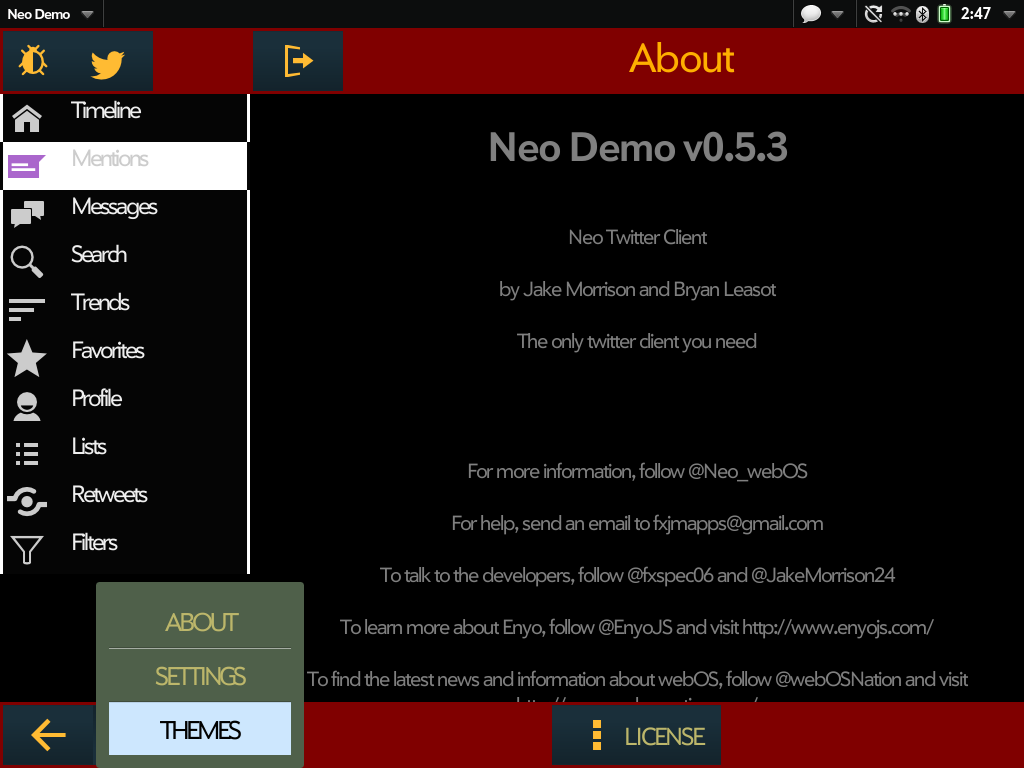Click the Search magnifier icon

click(27, 262)
